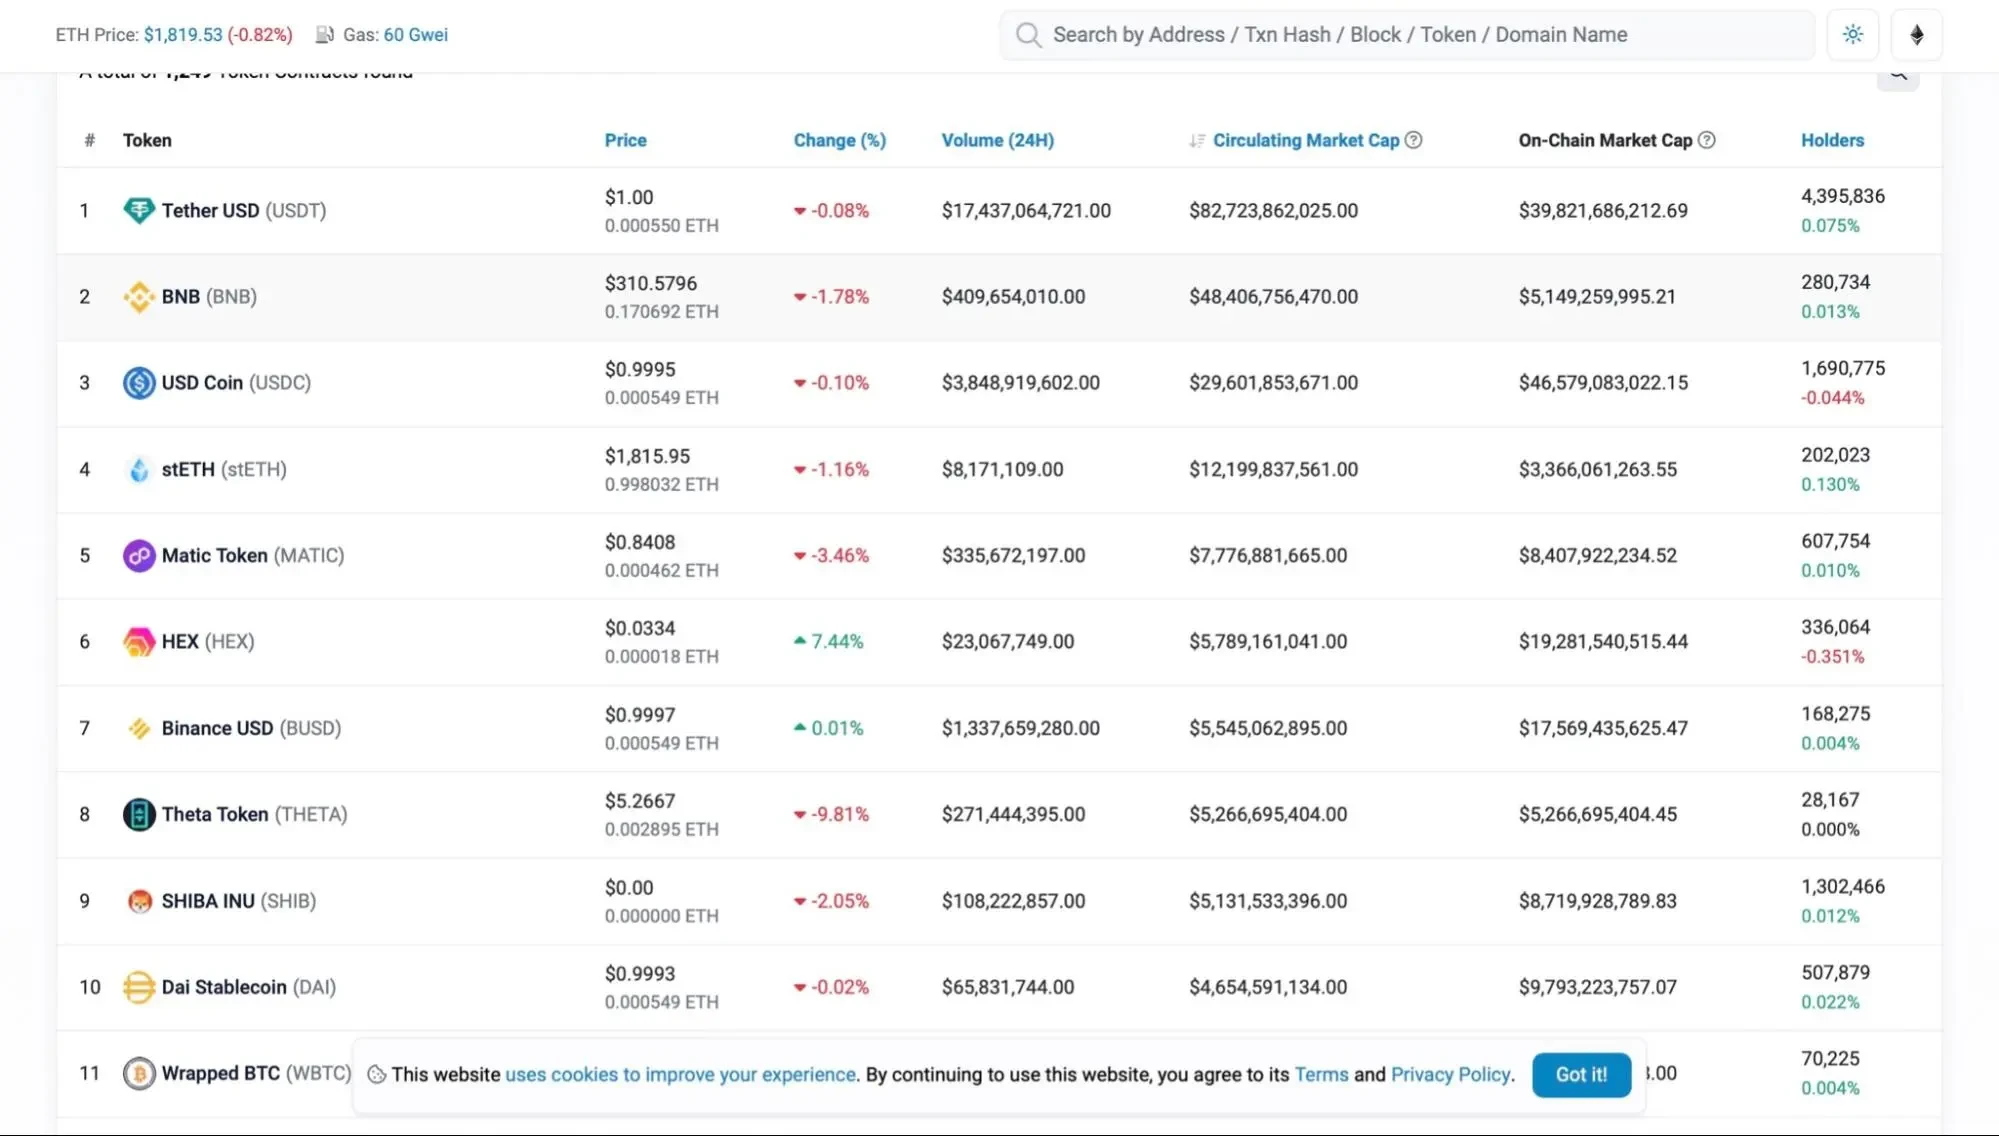
Task: Open the Wrapped BTC (WBTC) link
Action: pos(256,1074)
